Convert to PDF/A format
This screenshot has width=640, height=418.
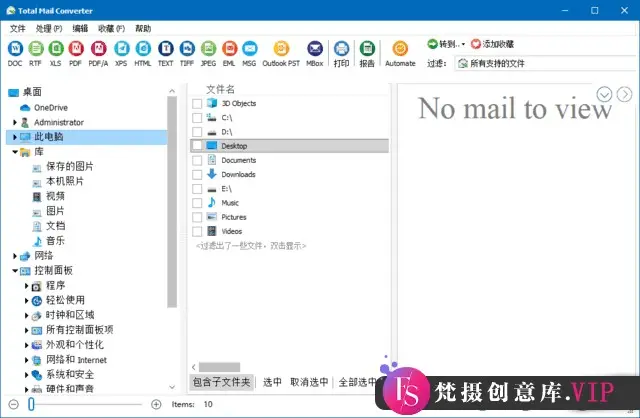click(x=98, y=53)
